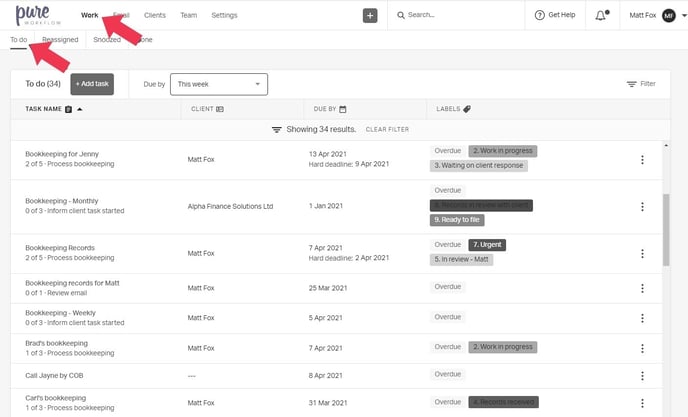Open three-dot menu for Bookkeeping - Monthly

pos(642,206)
